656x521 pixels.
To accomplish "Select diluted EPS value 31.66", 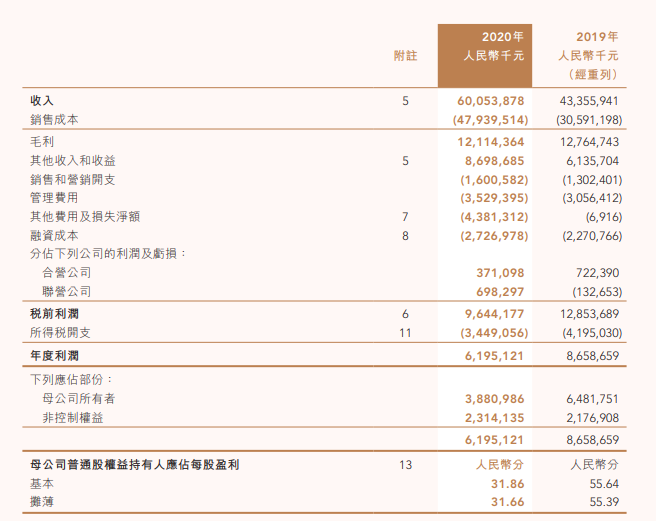I will (507, 502).
